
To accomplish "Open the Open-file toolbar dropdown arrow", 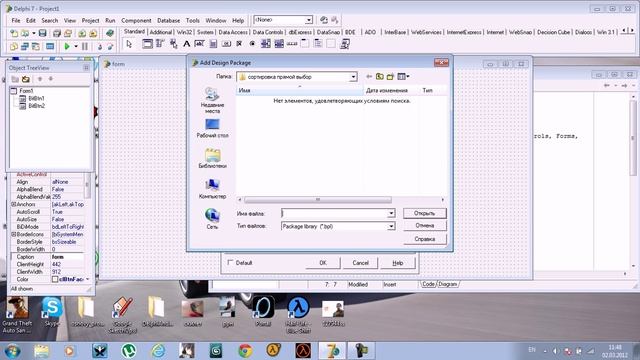I will [x=33, y=33].
